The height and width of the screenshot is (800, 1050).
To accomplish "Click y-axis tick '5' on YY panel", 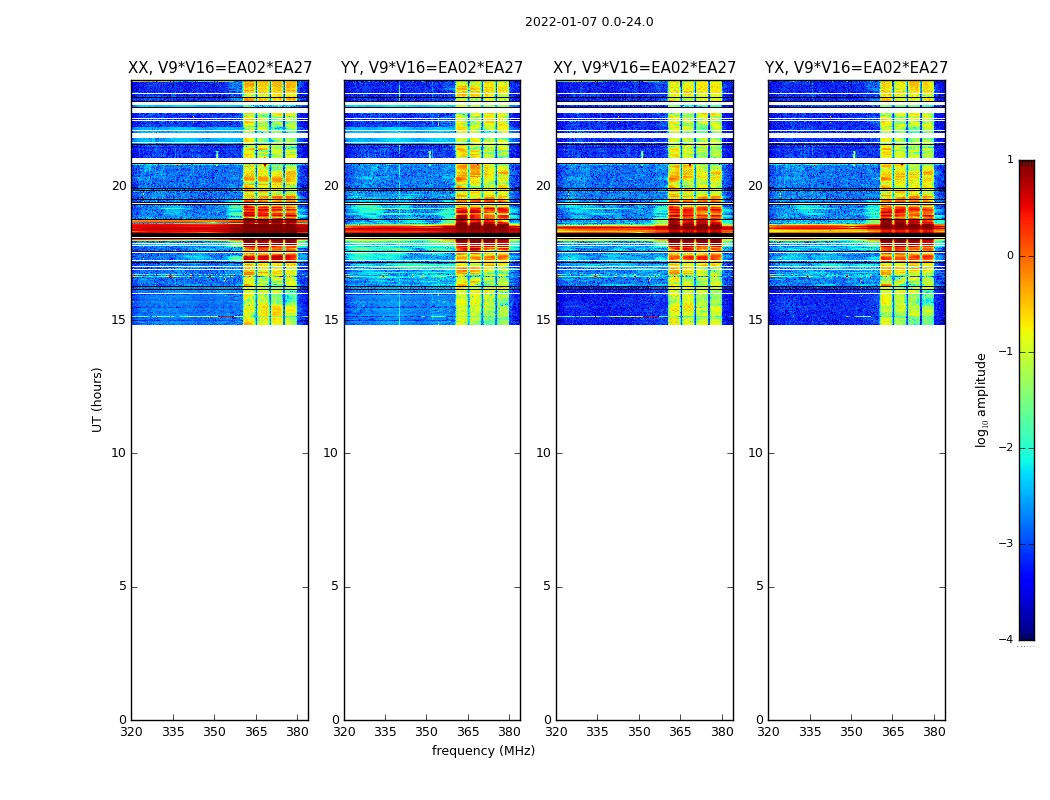I will click(x=335, y=586).
